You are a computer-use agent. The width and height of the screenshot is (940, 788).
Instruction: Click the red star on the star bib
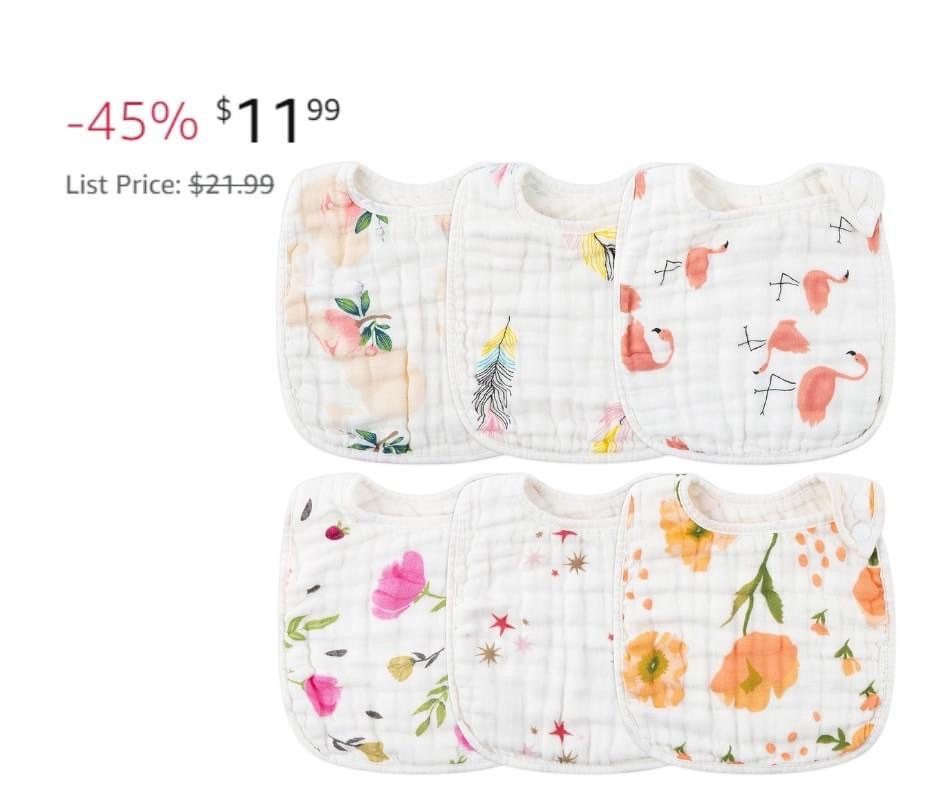pos(502,624)
